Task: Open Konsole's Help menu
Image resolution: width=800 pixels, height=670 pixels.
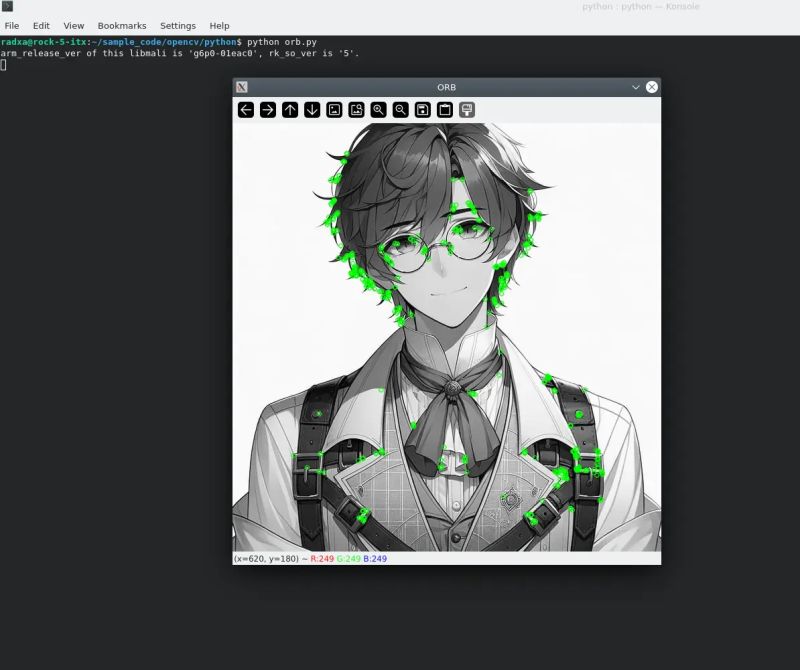Action: coord(218,25)
